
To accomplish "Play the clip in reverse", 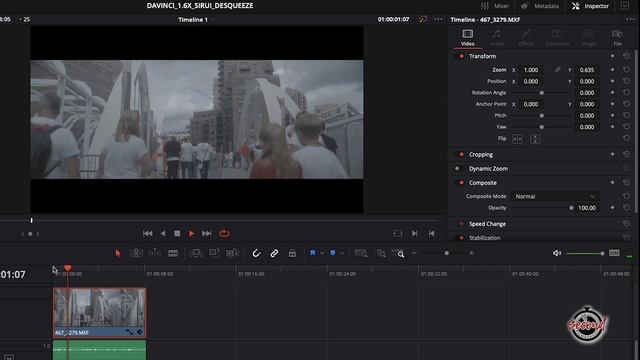I will (x=163, y=233).
